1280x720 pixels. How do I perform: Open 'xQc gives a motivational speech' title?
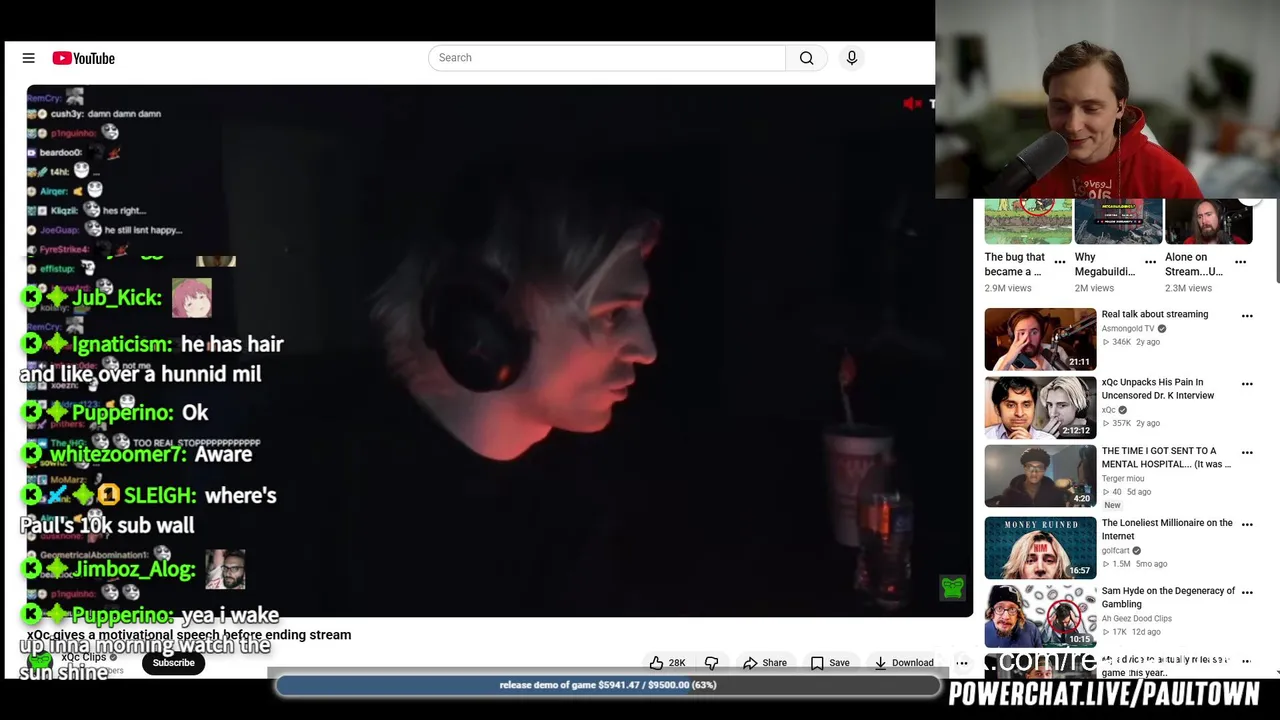pos(189,634)
